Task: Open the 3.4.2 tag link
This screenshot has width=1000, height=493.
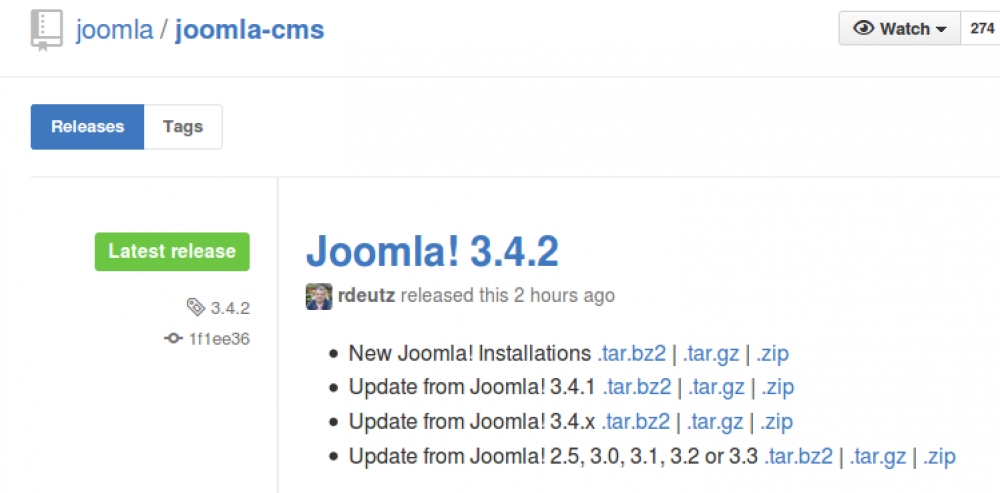Action: 230,307
